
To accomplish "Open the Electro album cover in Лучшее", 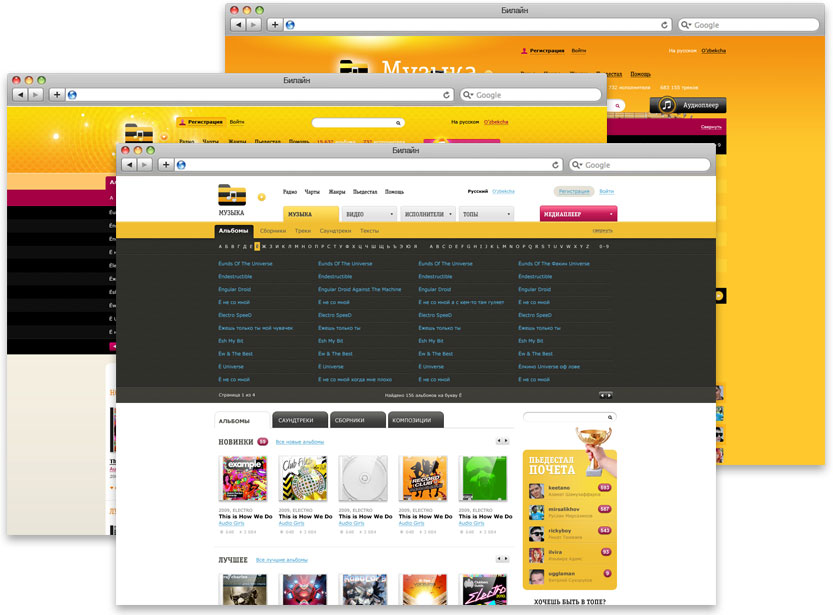I will coord(484,590).
